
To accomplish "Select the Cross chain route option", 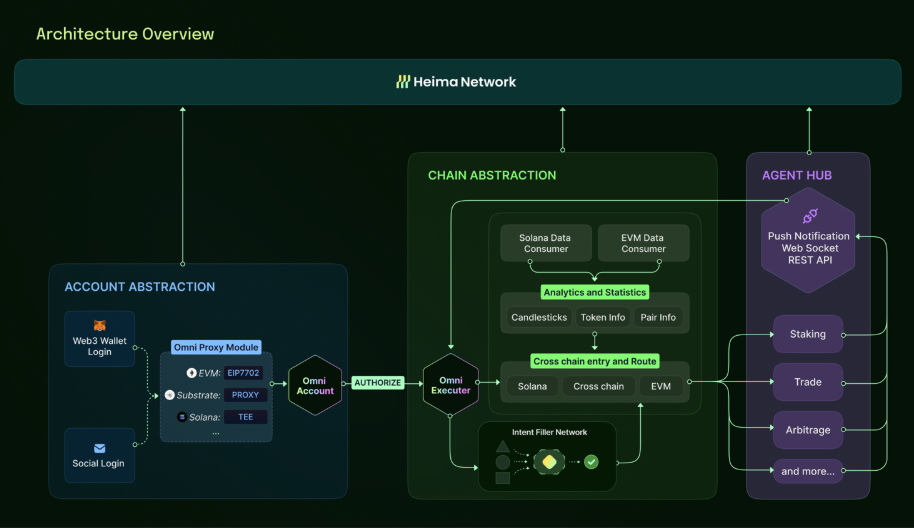I will [599, 386].
